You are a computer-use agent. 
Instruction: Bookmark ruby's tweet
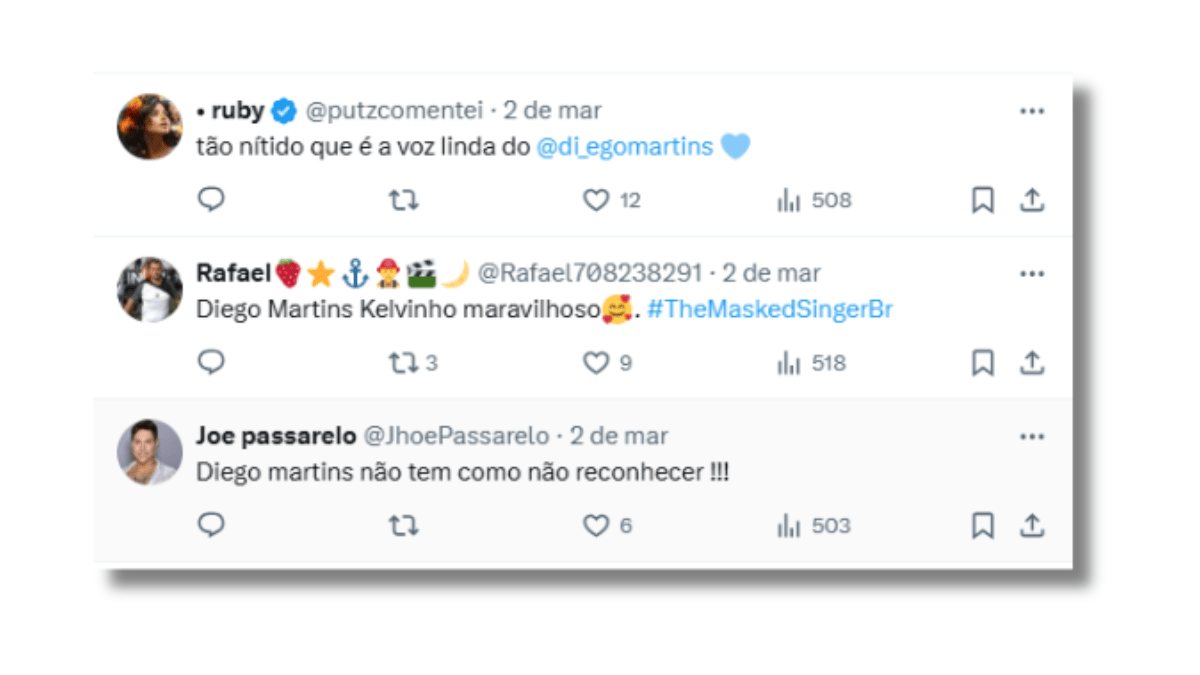click(x=982, y=199)
